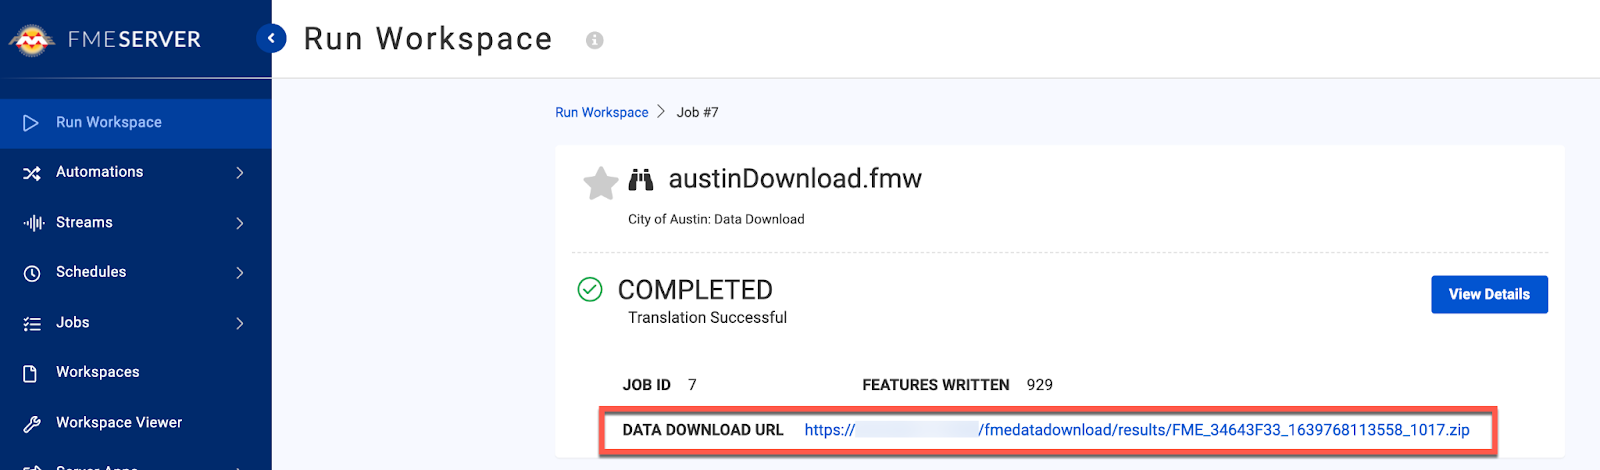Toggle the favorite star for austinDownload.fmw
This screenshot has width=1600, height=470.
point(600,183)
